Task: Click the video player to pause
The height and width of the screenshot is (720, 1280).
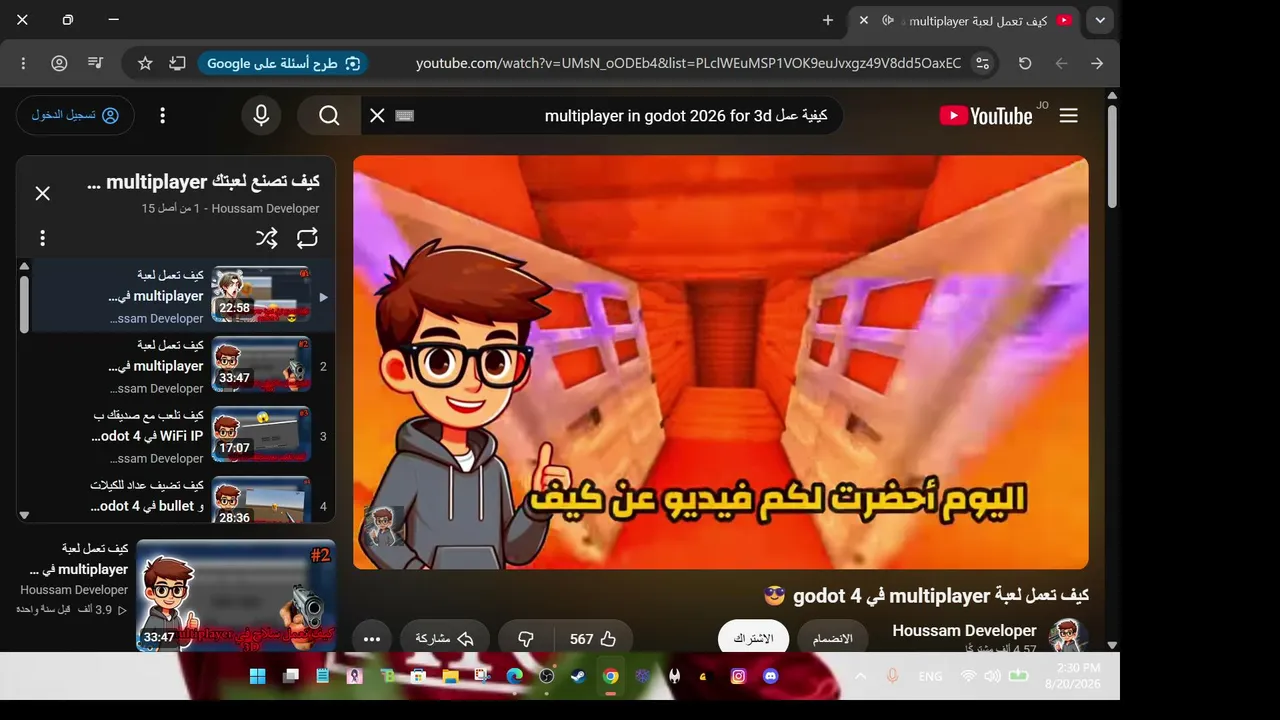Action: [x=720, y=362]
